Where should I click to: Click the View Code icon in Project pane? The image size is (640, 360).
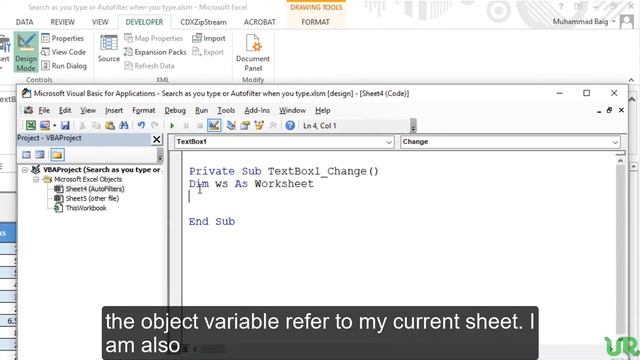coord(27,155)
